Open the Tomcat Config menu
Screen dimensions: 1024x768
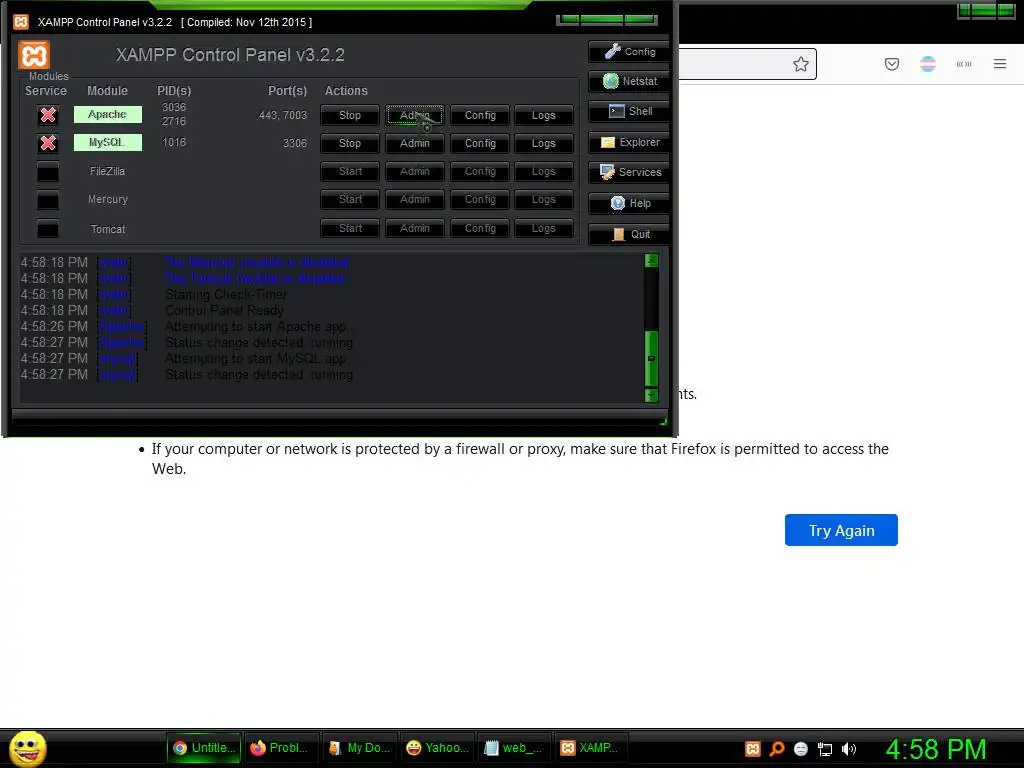click(480, 228)
